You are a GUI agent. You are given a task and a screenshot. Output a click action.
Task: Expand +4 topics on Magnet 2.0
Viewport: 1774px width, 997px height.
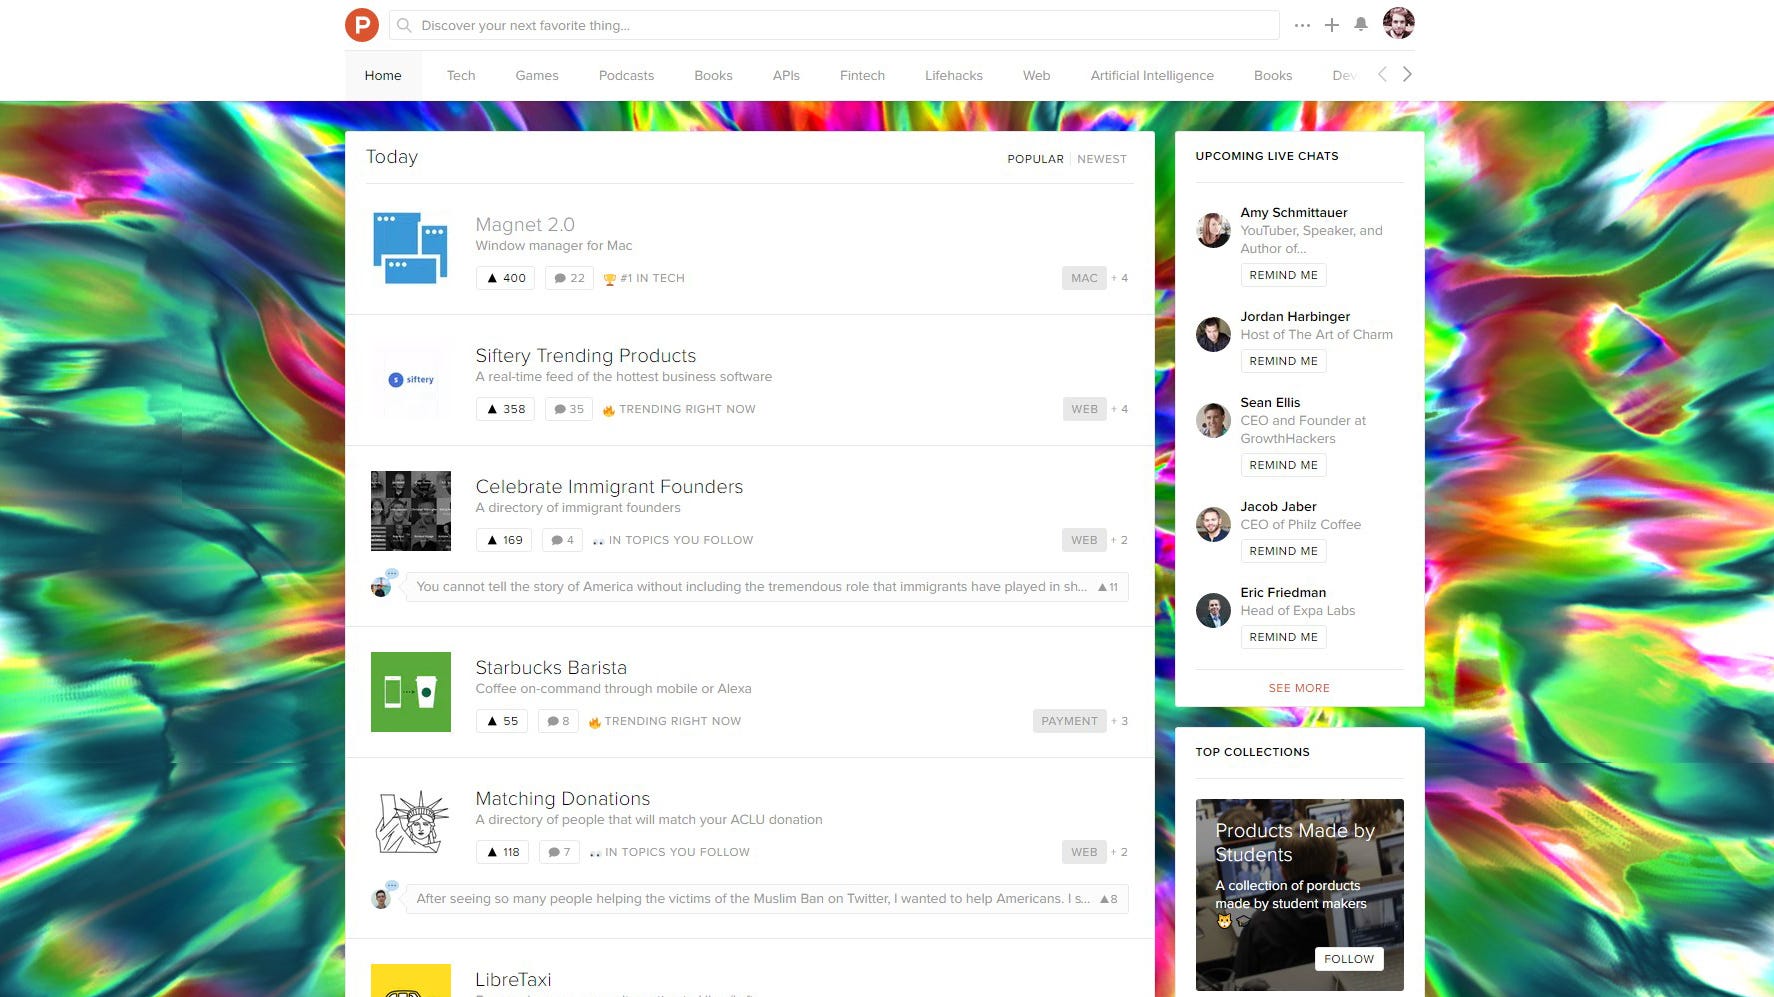coord(1119,278)
